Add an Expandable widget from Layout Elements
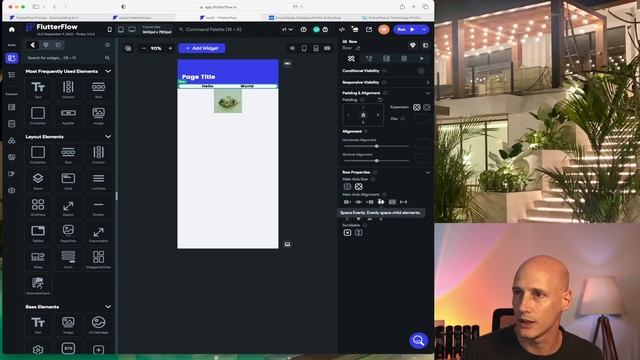The image size is (640, 360). [98, 233]
